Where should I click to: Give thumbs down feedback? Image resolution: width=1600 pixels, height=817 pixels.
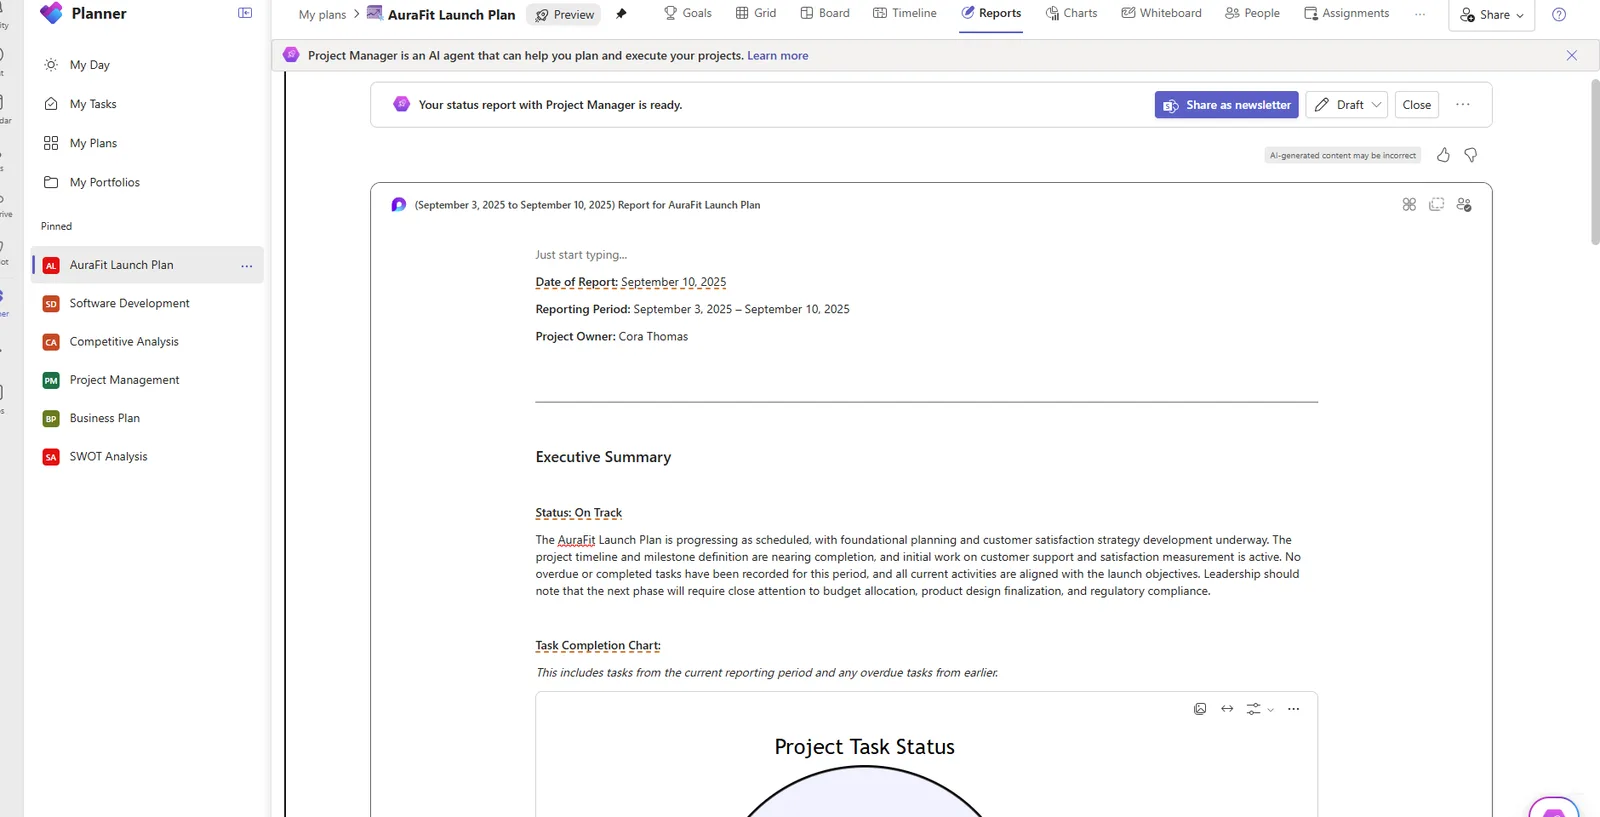click(x=1470, y=155)
